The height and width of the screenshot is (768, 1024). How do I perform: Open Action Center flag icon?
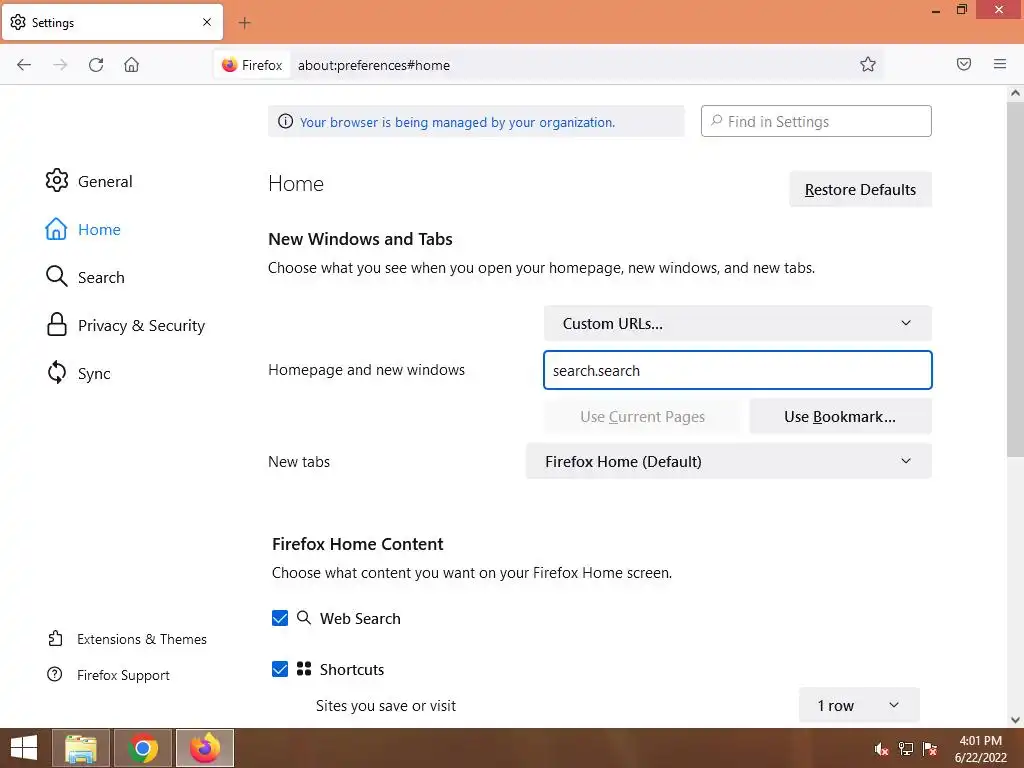coord(930,749)
